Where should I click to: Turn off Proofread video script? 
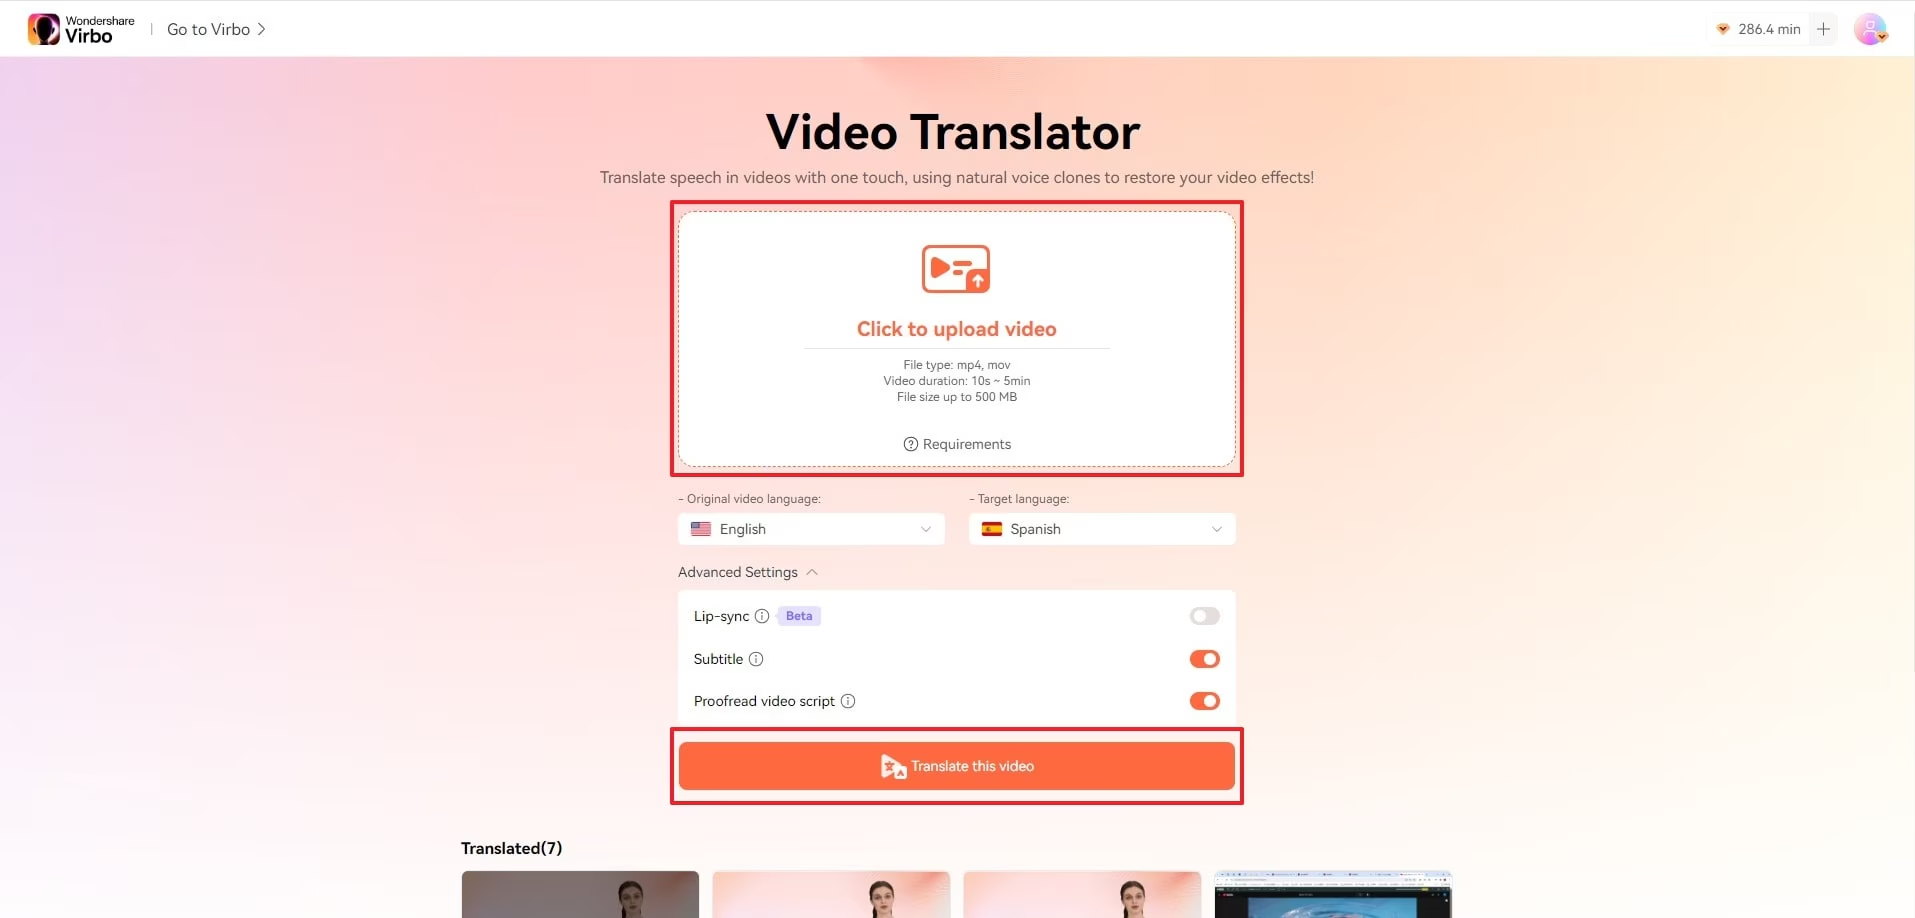(1204, 701)
